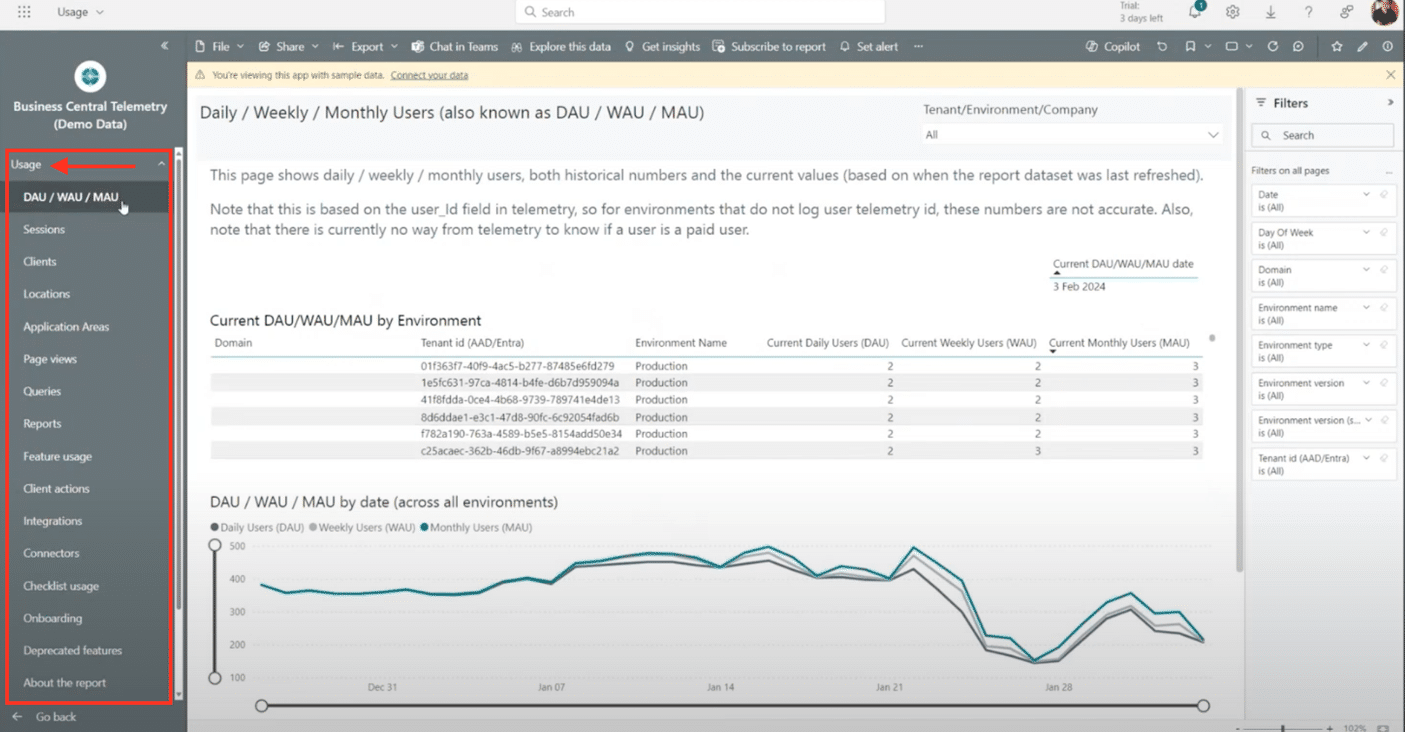This screenshot has width=1405, height=732.
Task: Reset report to default view
Action: tap(1161, 46)
